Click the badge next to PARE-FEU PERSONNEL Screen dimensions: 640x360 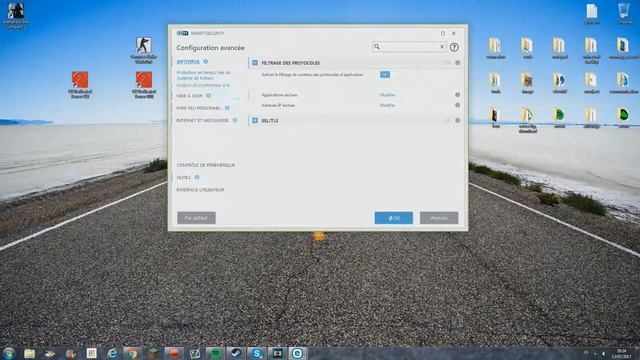pos(227,108)
